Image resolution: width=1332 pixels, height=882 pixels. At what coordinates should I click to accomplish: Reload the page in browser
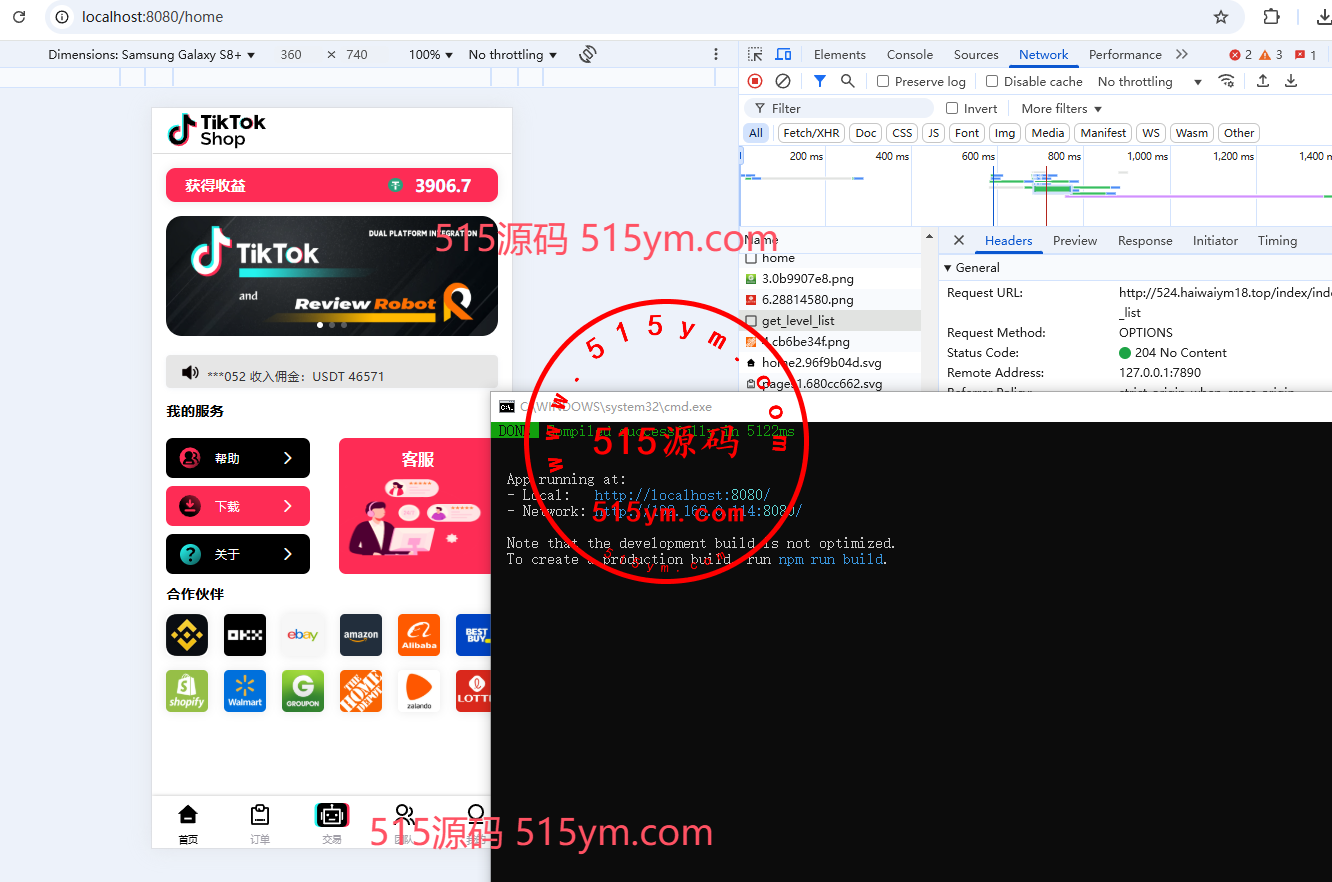[x=19, y=17]
